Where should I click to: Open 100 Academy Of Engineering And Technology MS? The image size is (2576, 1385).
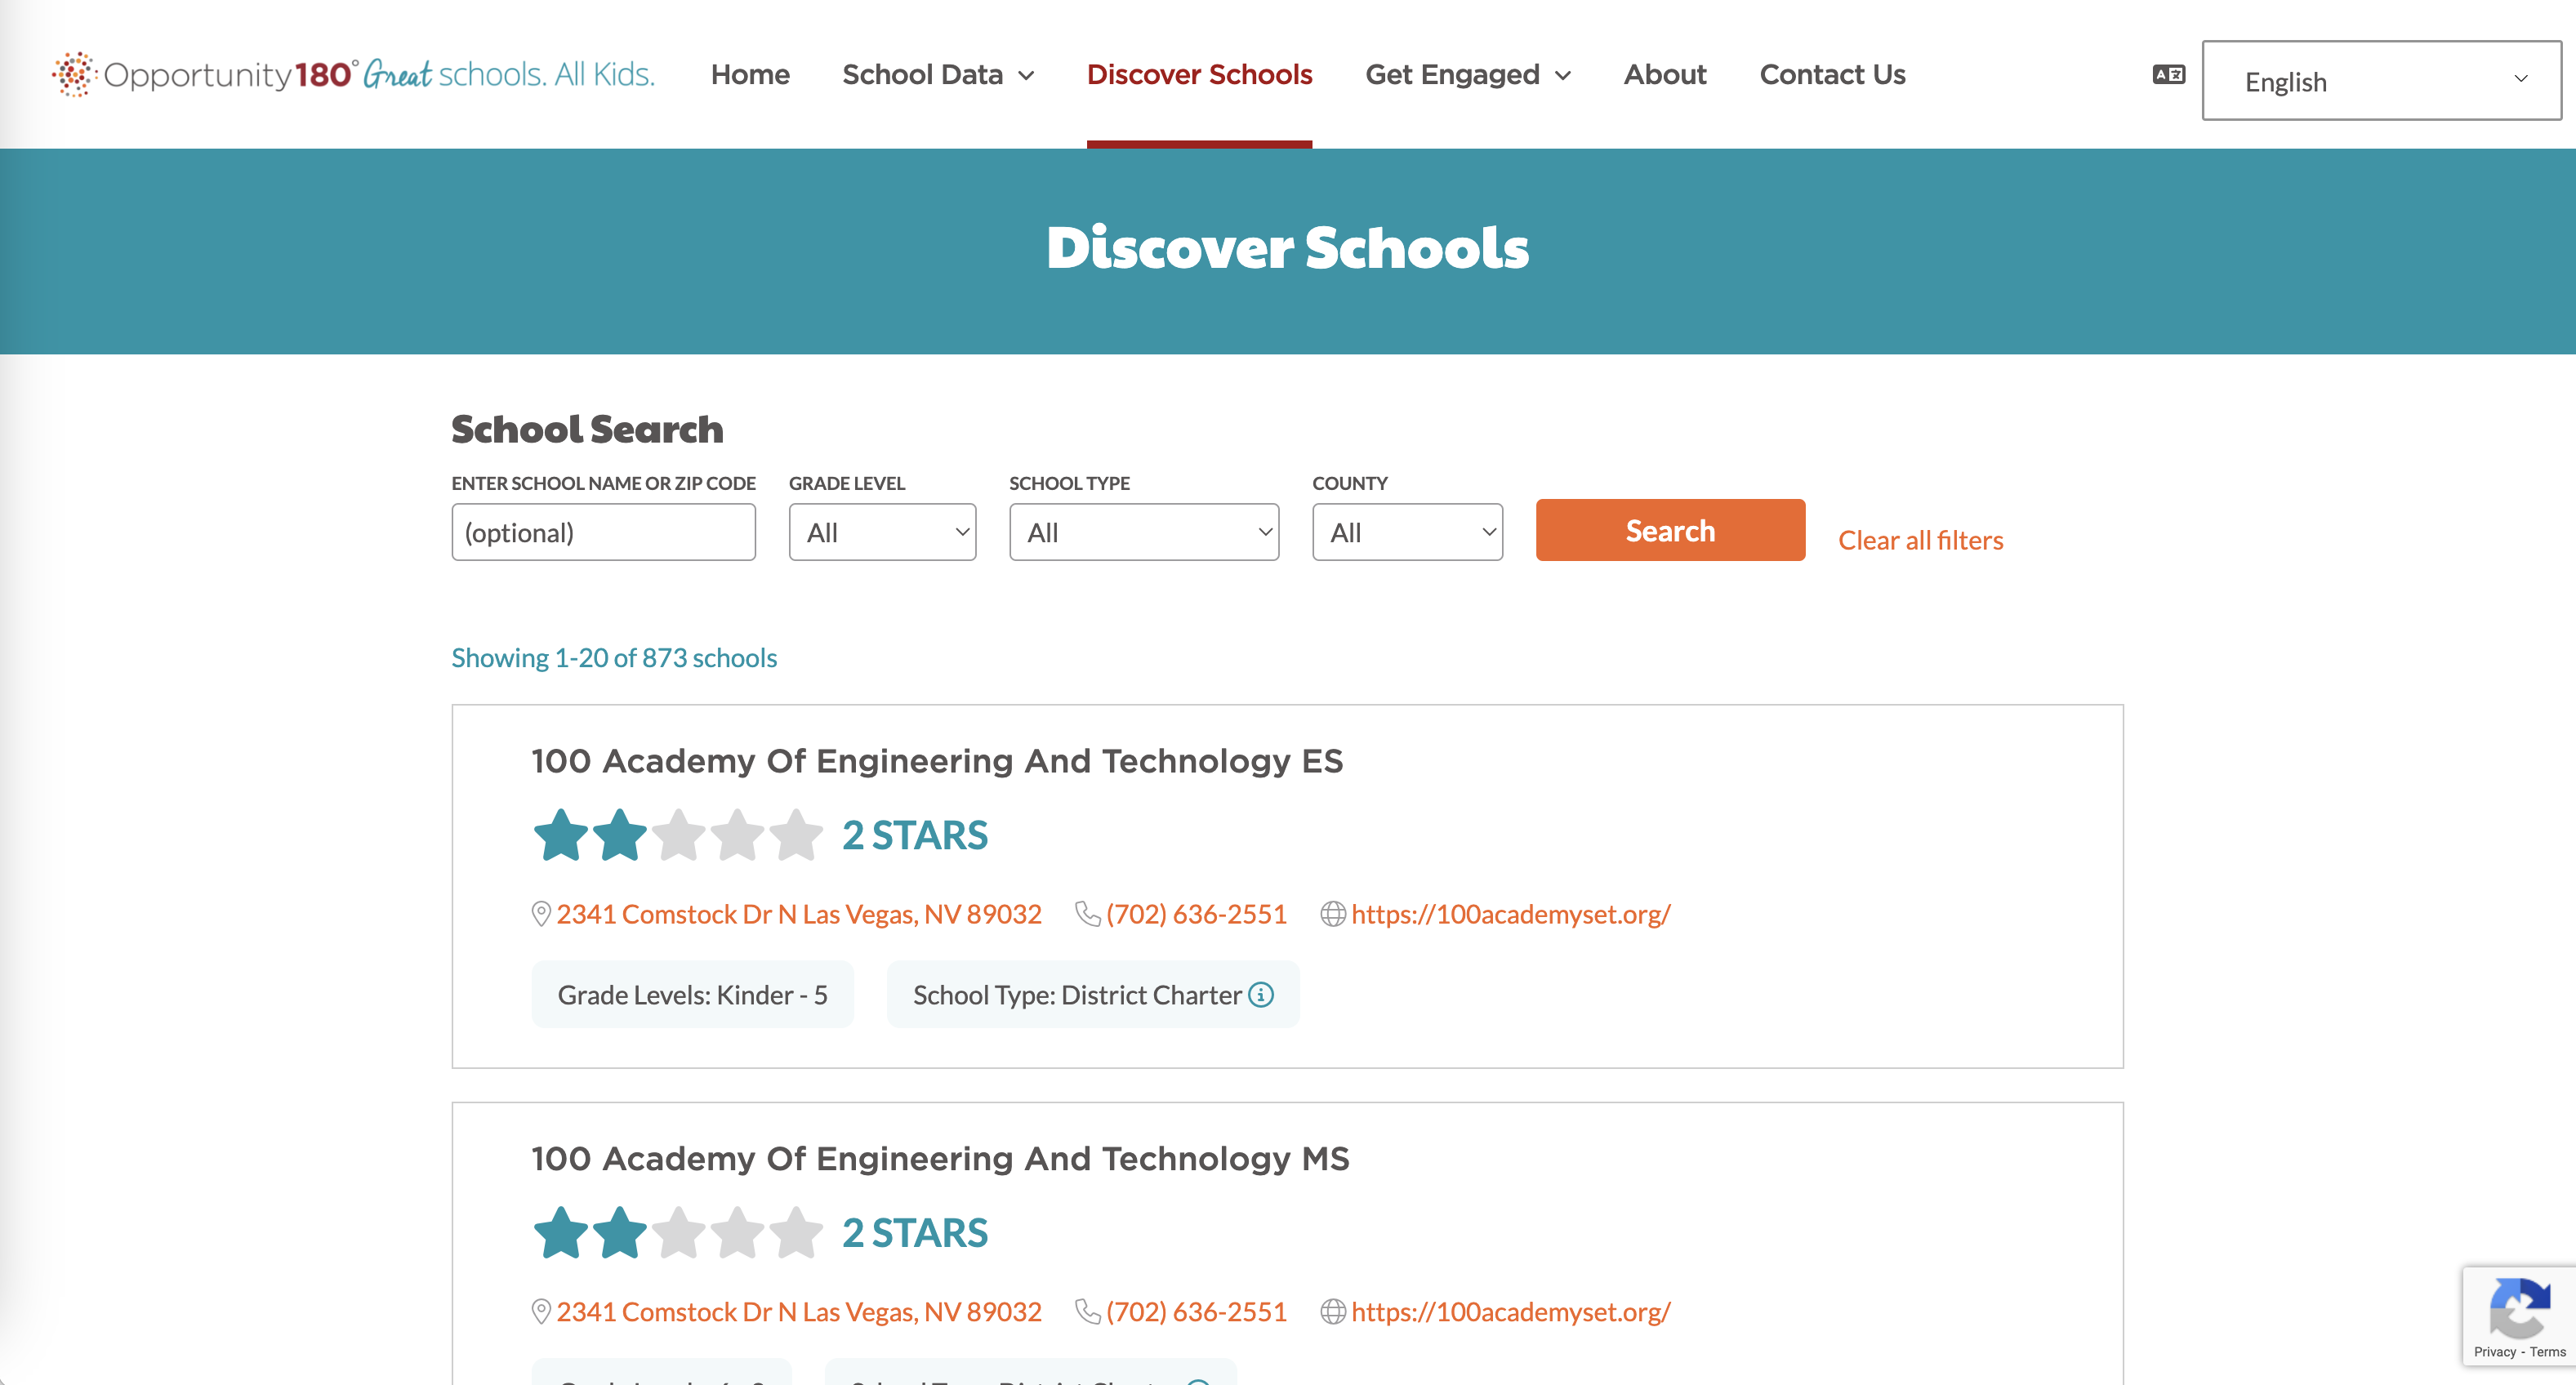click(940, 1158)
